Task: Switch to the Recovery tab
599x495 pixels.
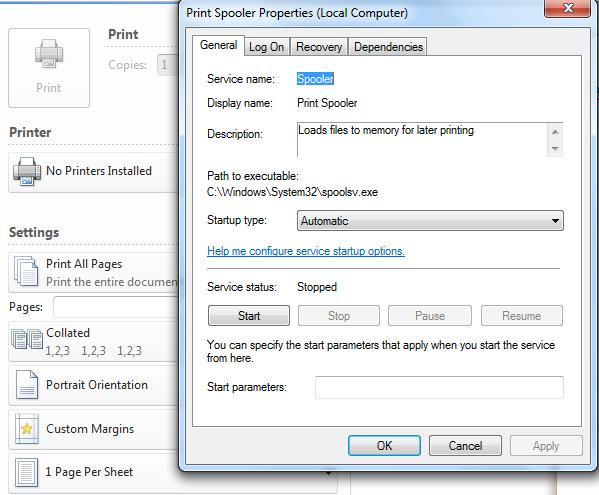Action: pos(319,47)
